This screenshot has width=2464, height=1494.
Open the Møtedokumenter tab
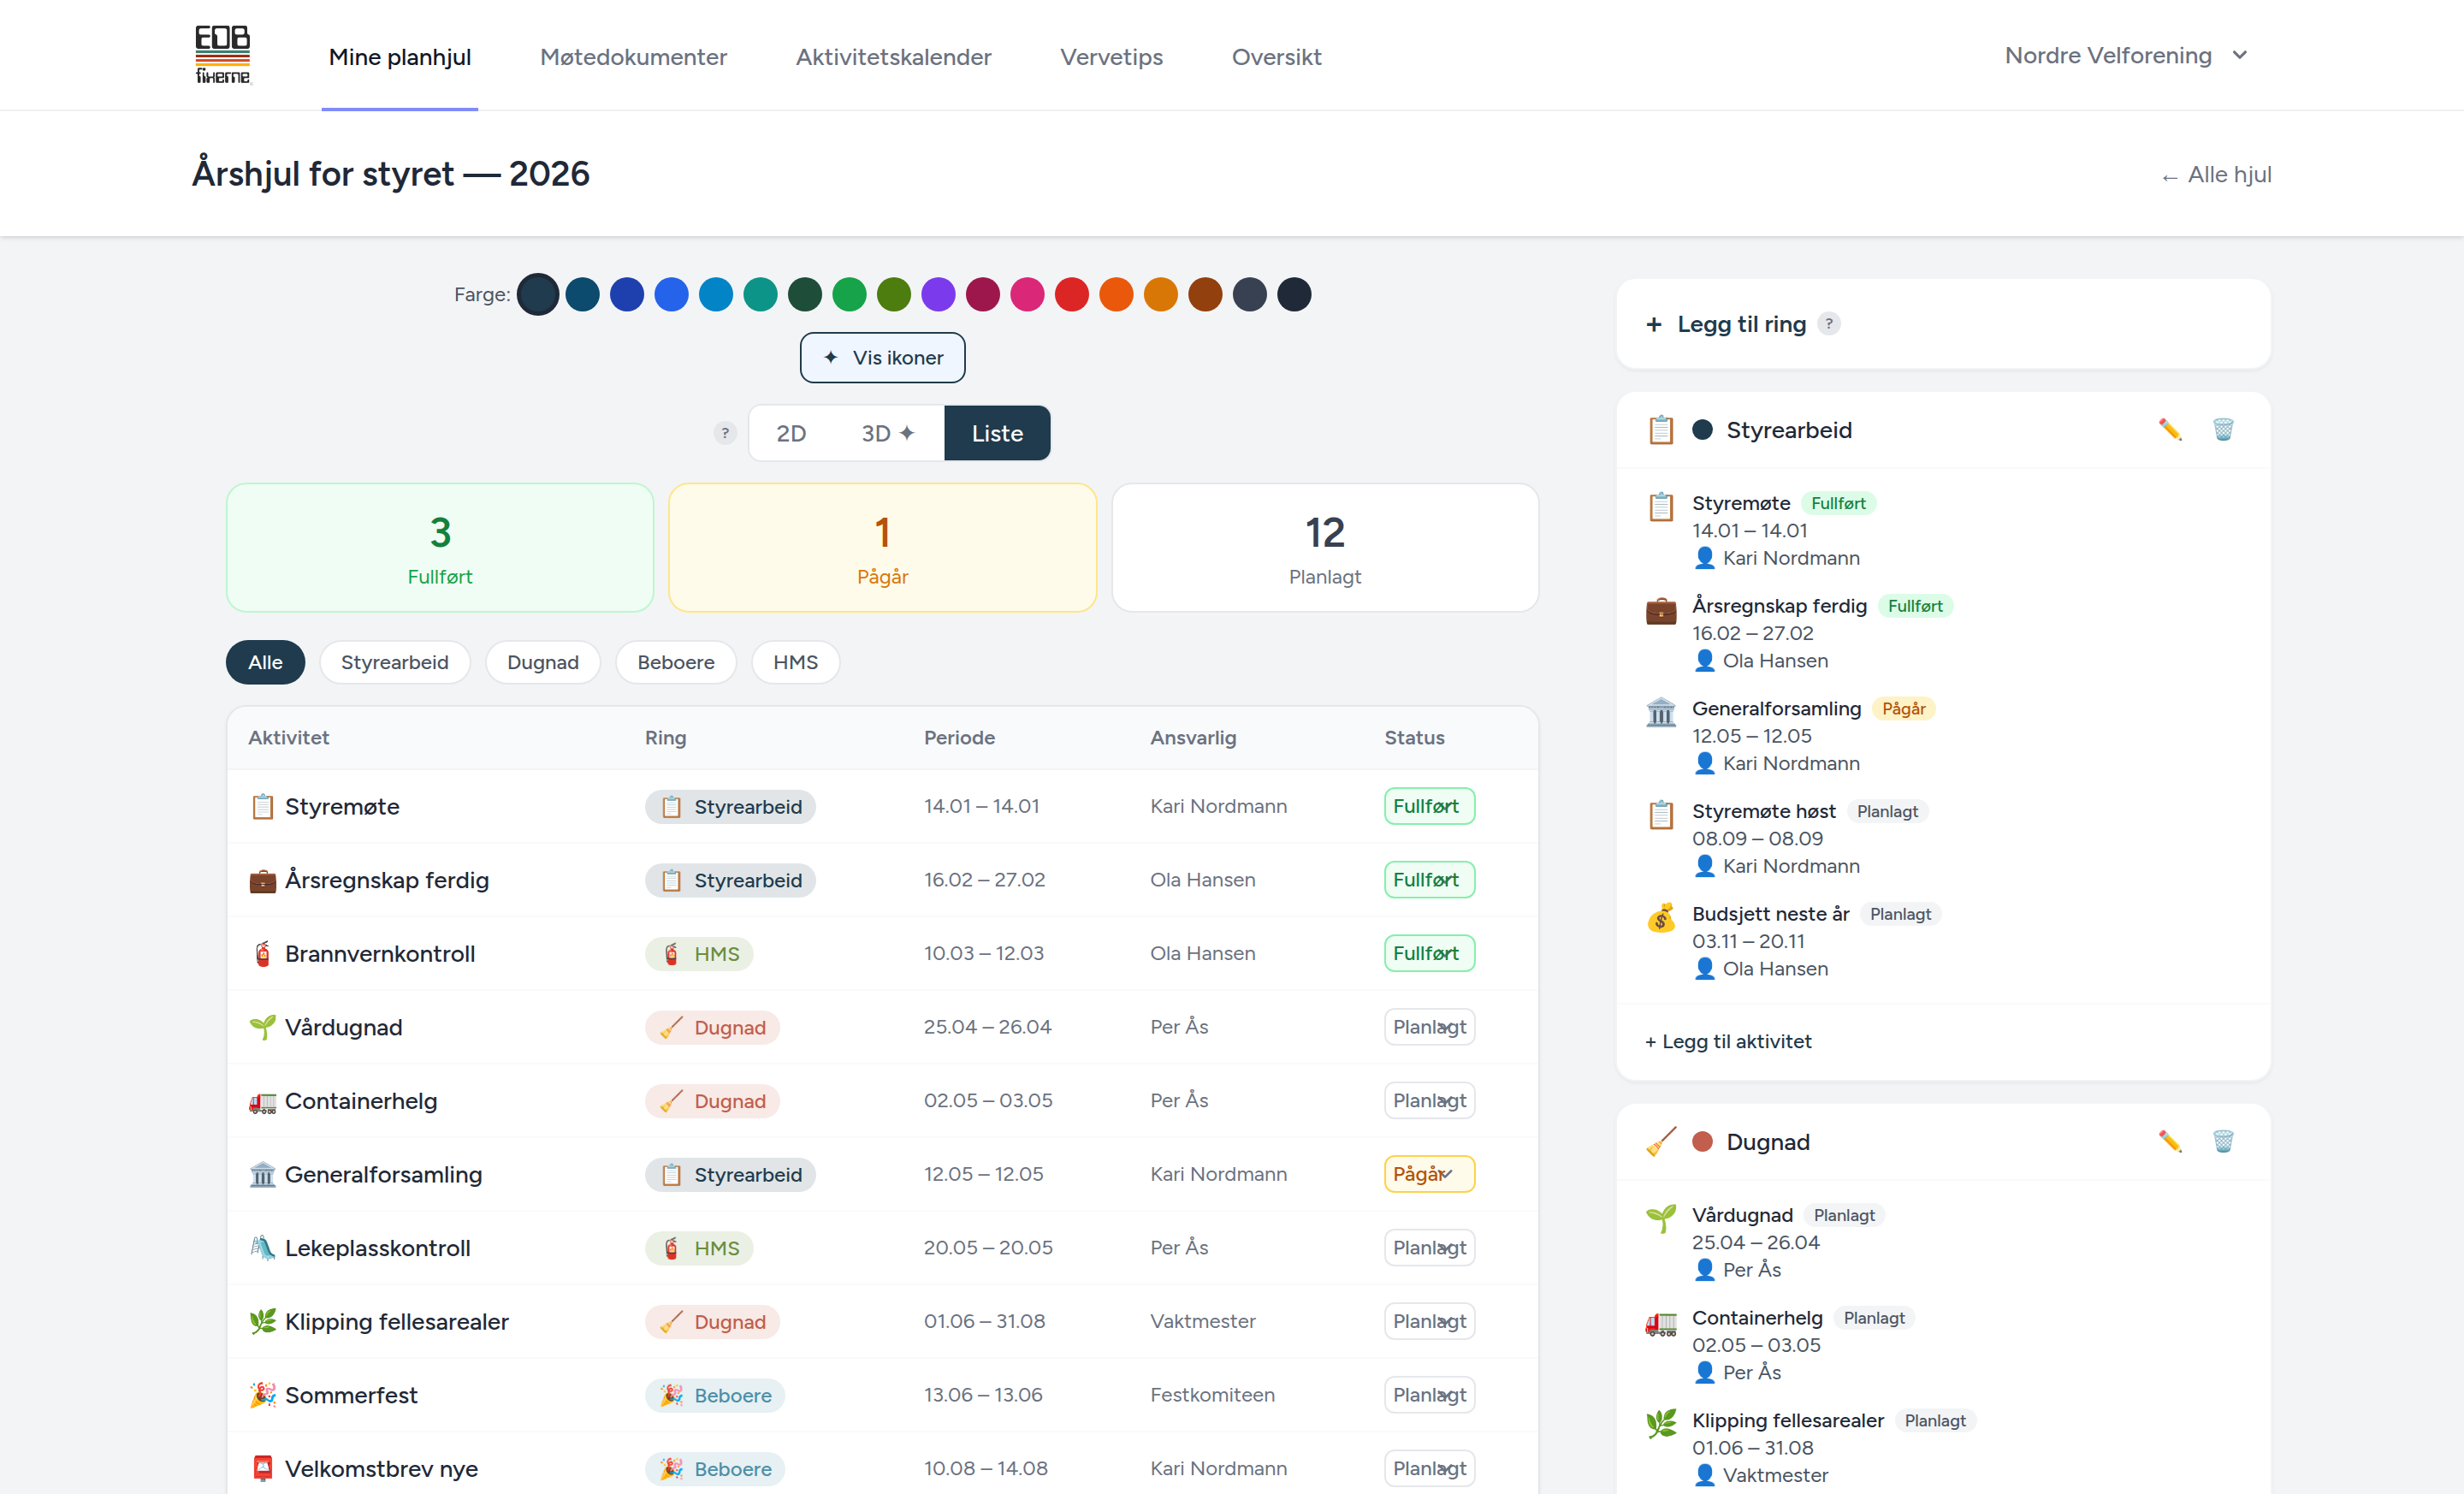pyautogui.click(x=633, y=57)
